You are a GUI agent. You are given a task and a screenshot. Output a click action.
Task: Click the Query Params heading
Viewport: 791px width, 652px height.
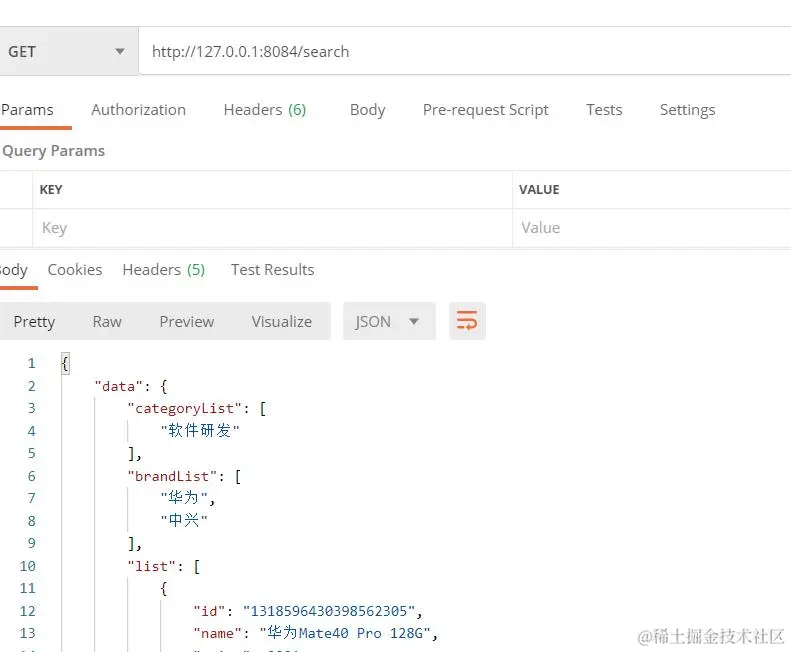pos(53,151)
